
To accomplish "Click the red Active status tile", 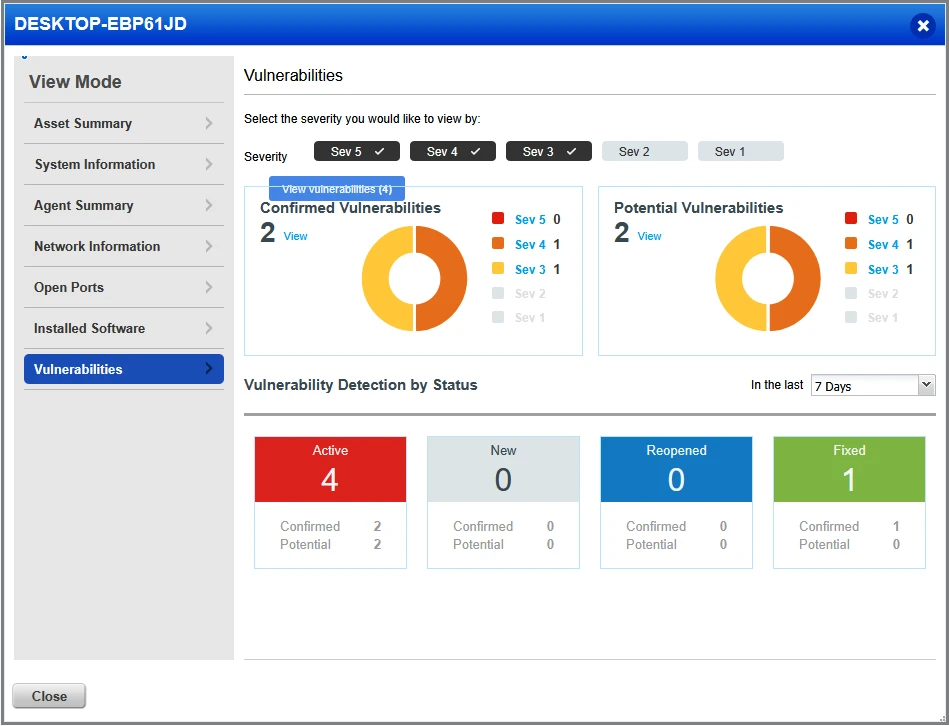I will 330,469.
